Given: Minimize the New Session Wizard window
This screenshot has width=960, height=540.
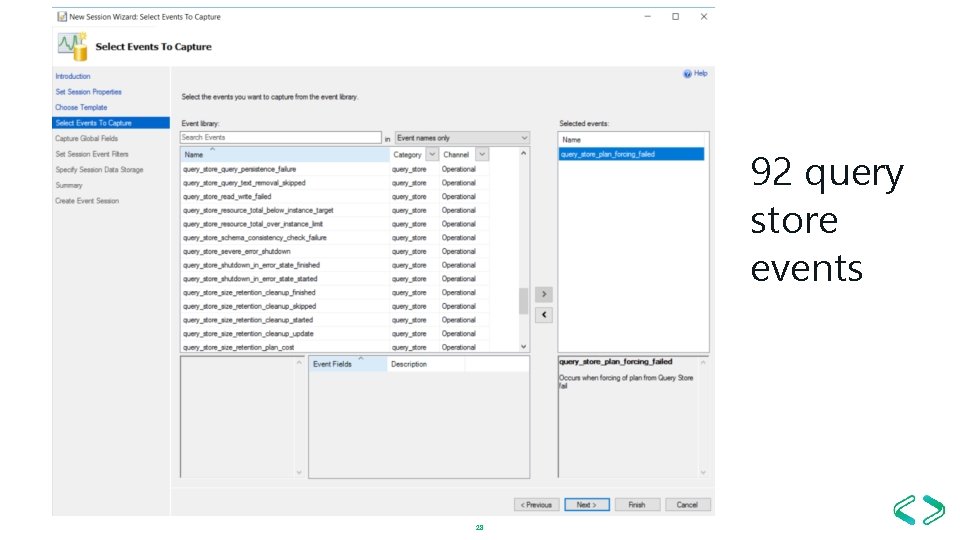Looking at the screenshot, I should click(648, 17).
